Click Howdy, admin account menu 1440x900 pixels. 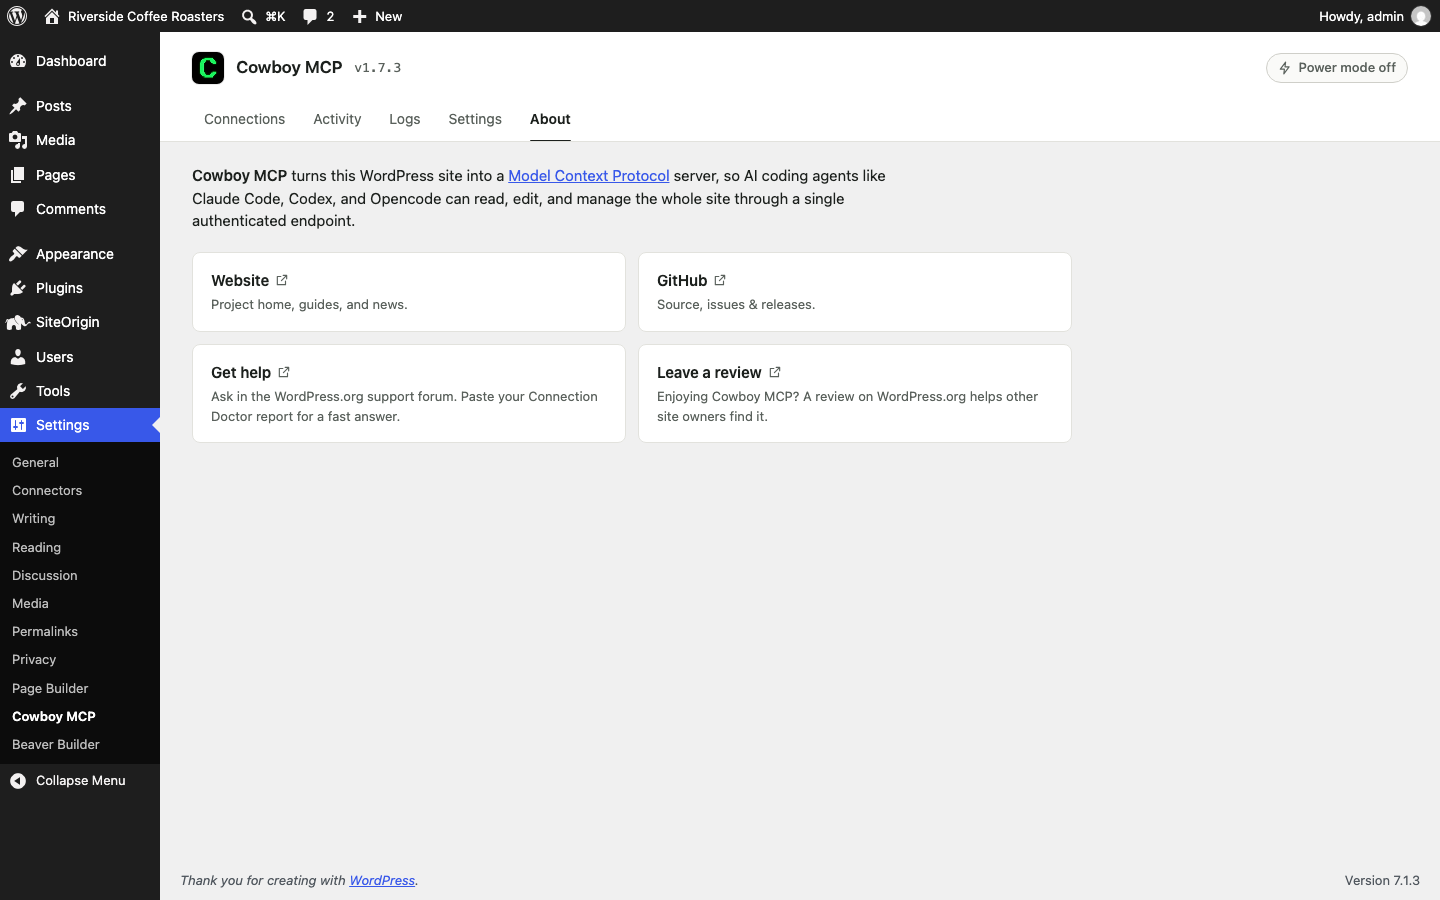click(x=1375, y=16)
